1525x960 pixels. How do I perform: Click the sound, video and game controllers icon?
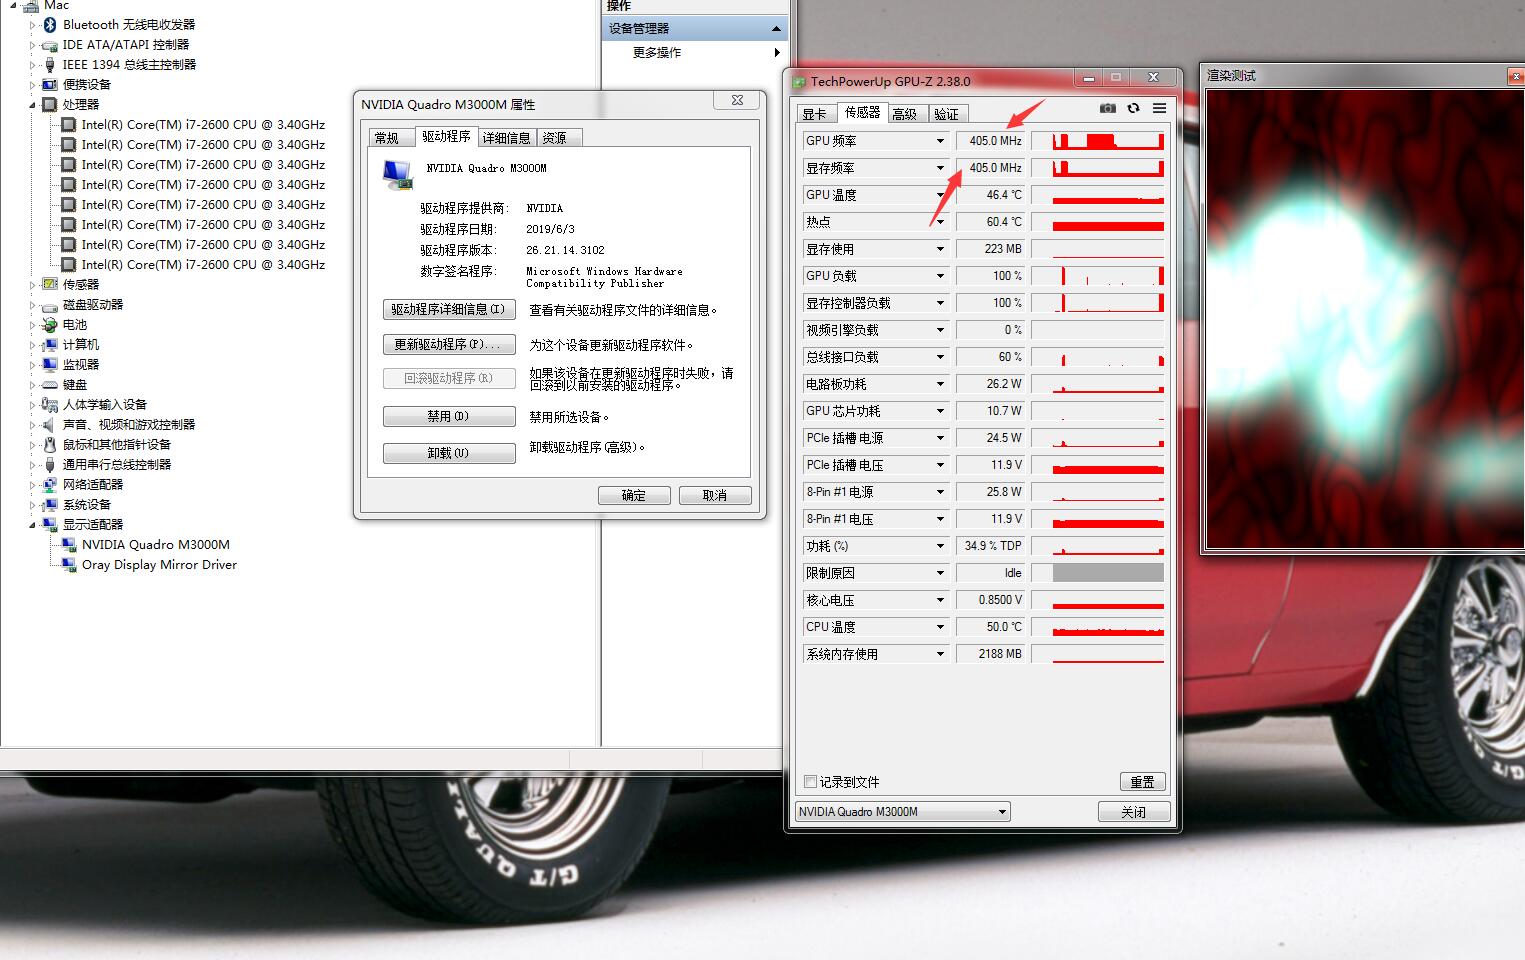pos(50,424)
